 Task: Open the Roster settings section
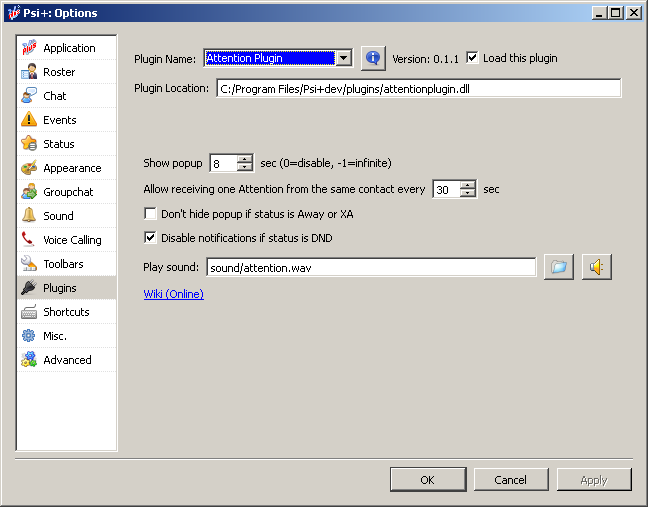tap(58, 72)
